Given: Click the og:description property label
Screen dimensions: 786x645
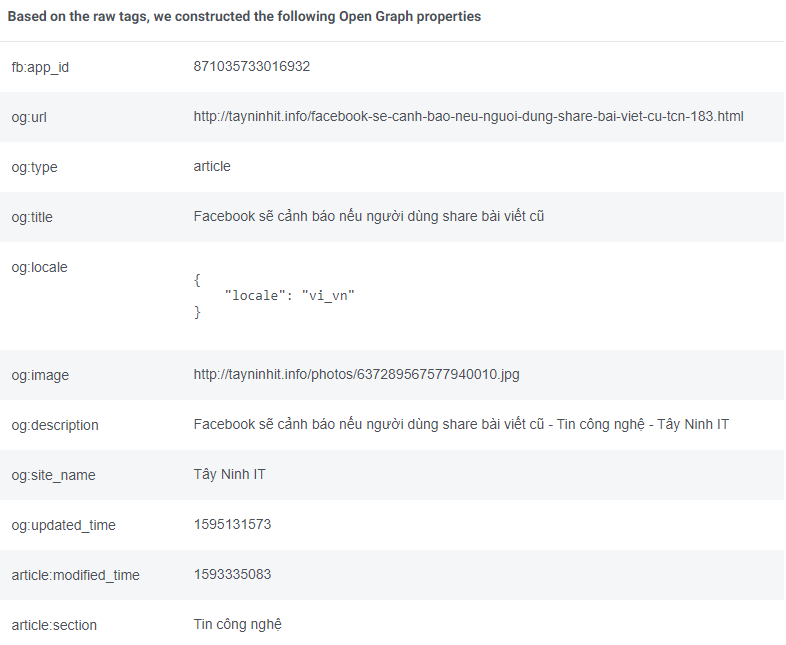Looking at the screenshot, I should (55, 425).
